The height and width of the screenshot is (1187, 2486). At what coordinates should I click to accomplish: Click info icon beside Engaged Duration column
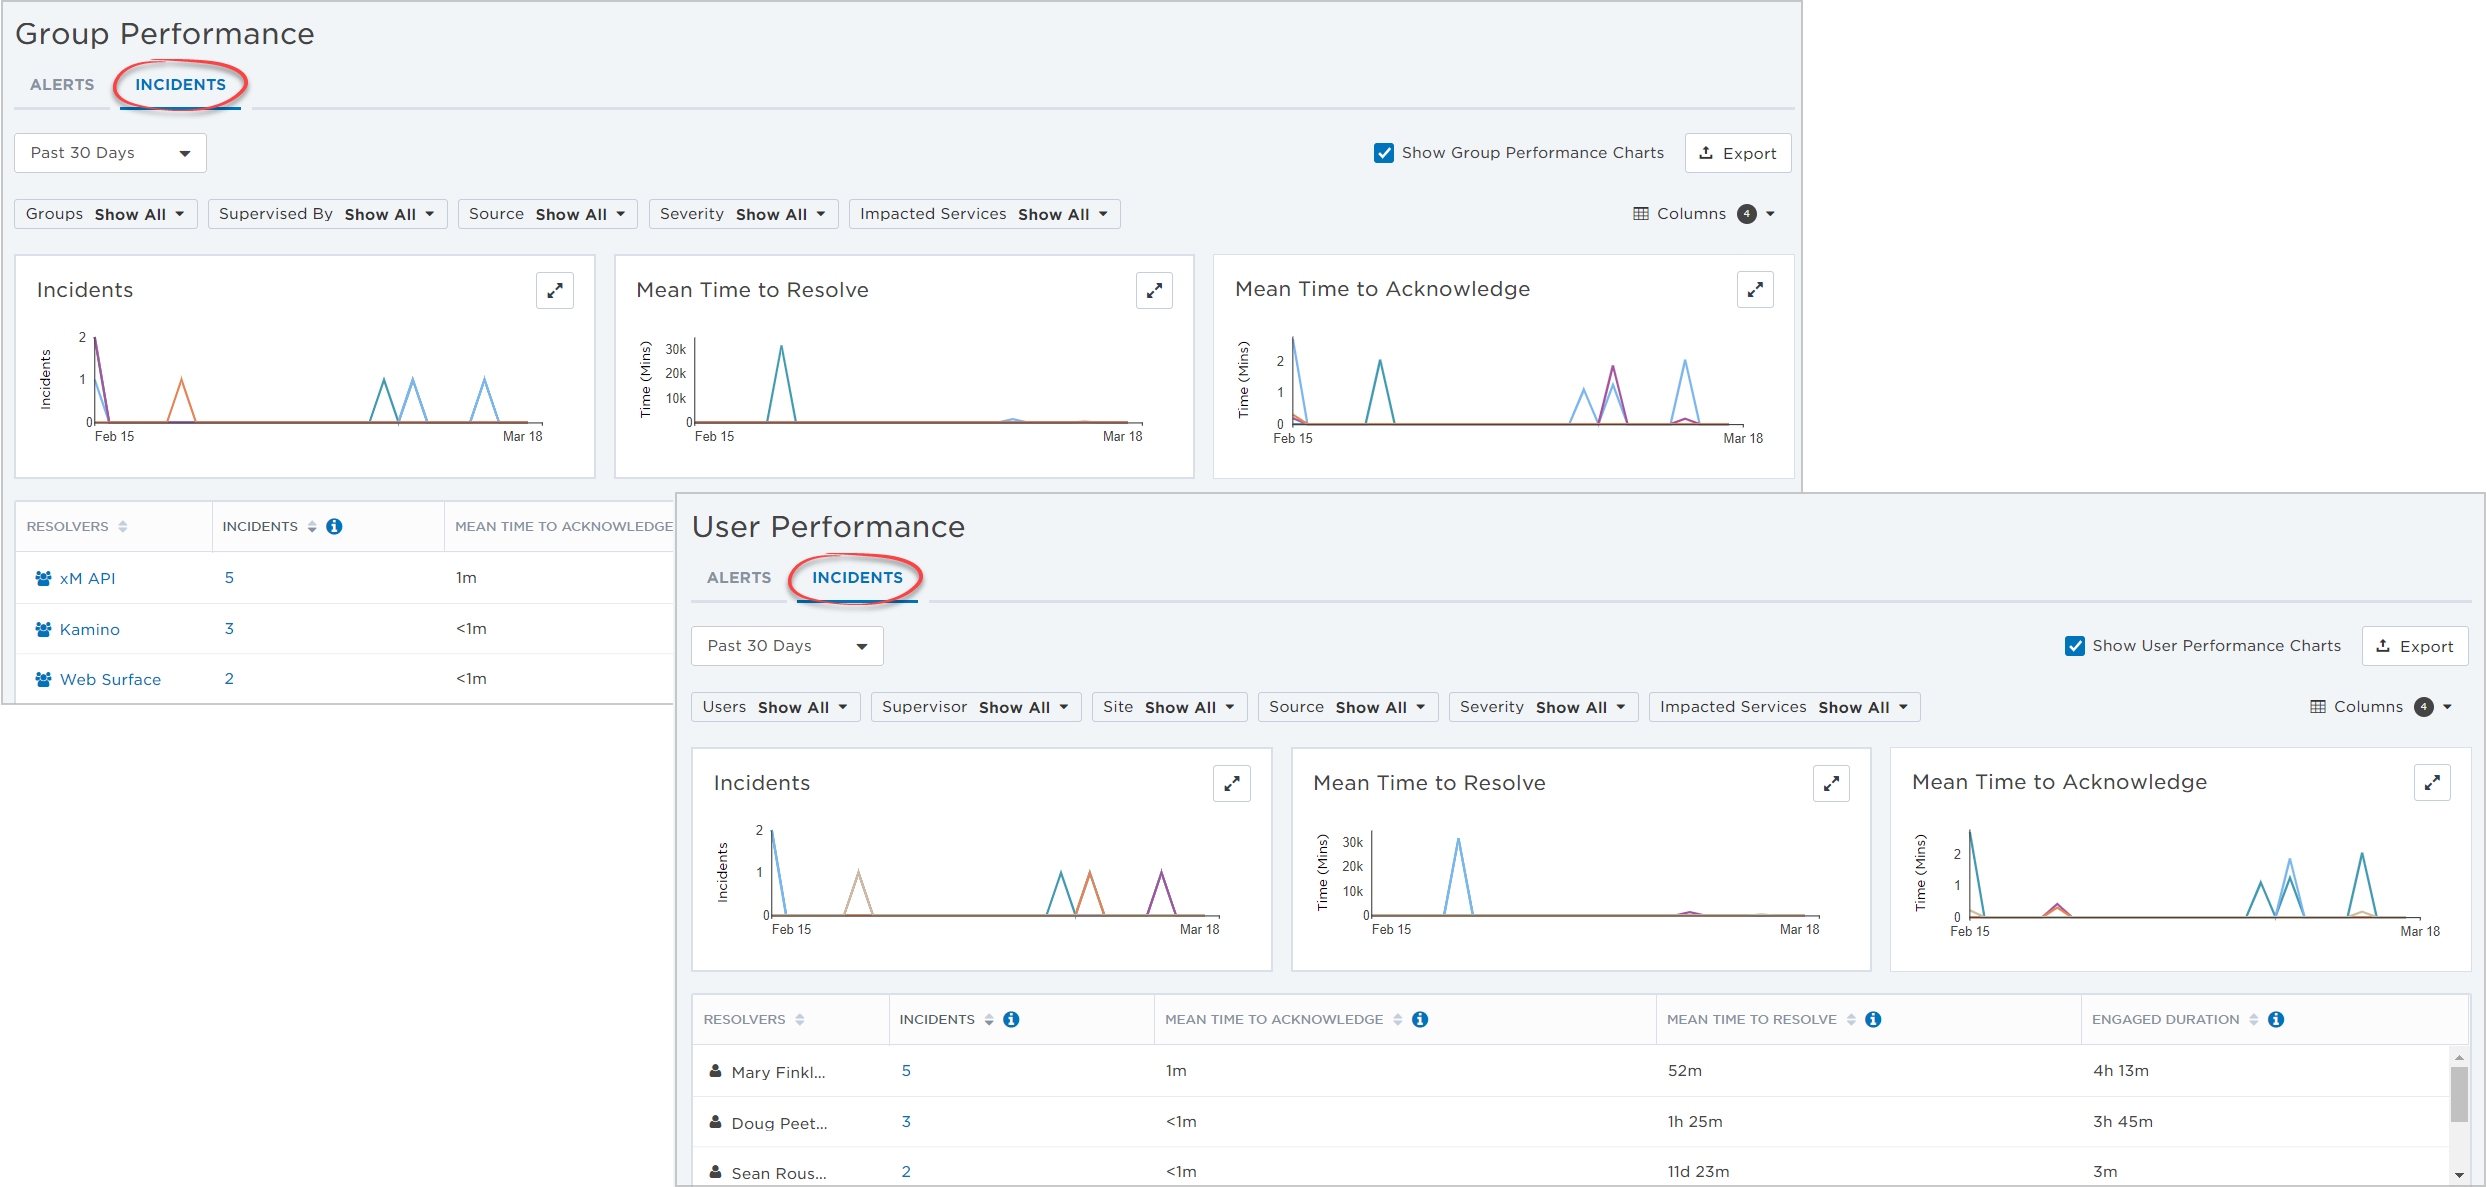coord(2276,1019)
